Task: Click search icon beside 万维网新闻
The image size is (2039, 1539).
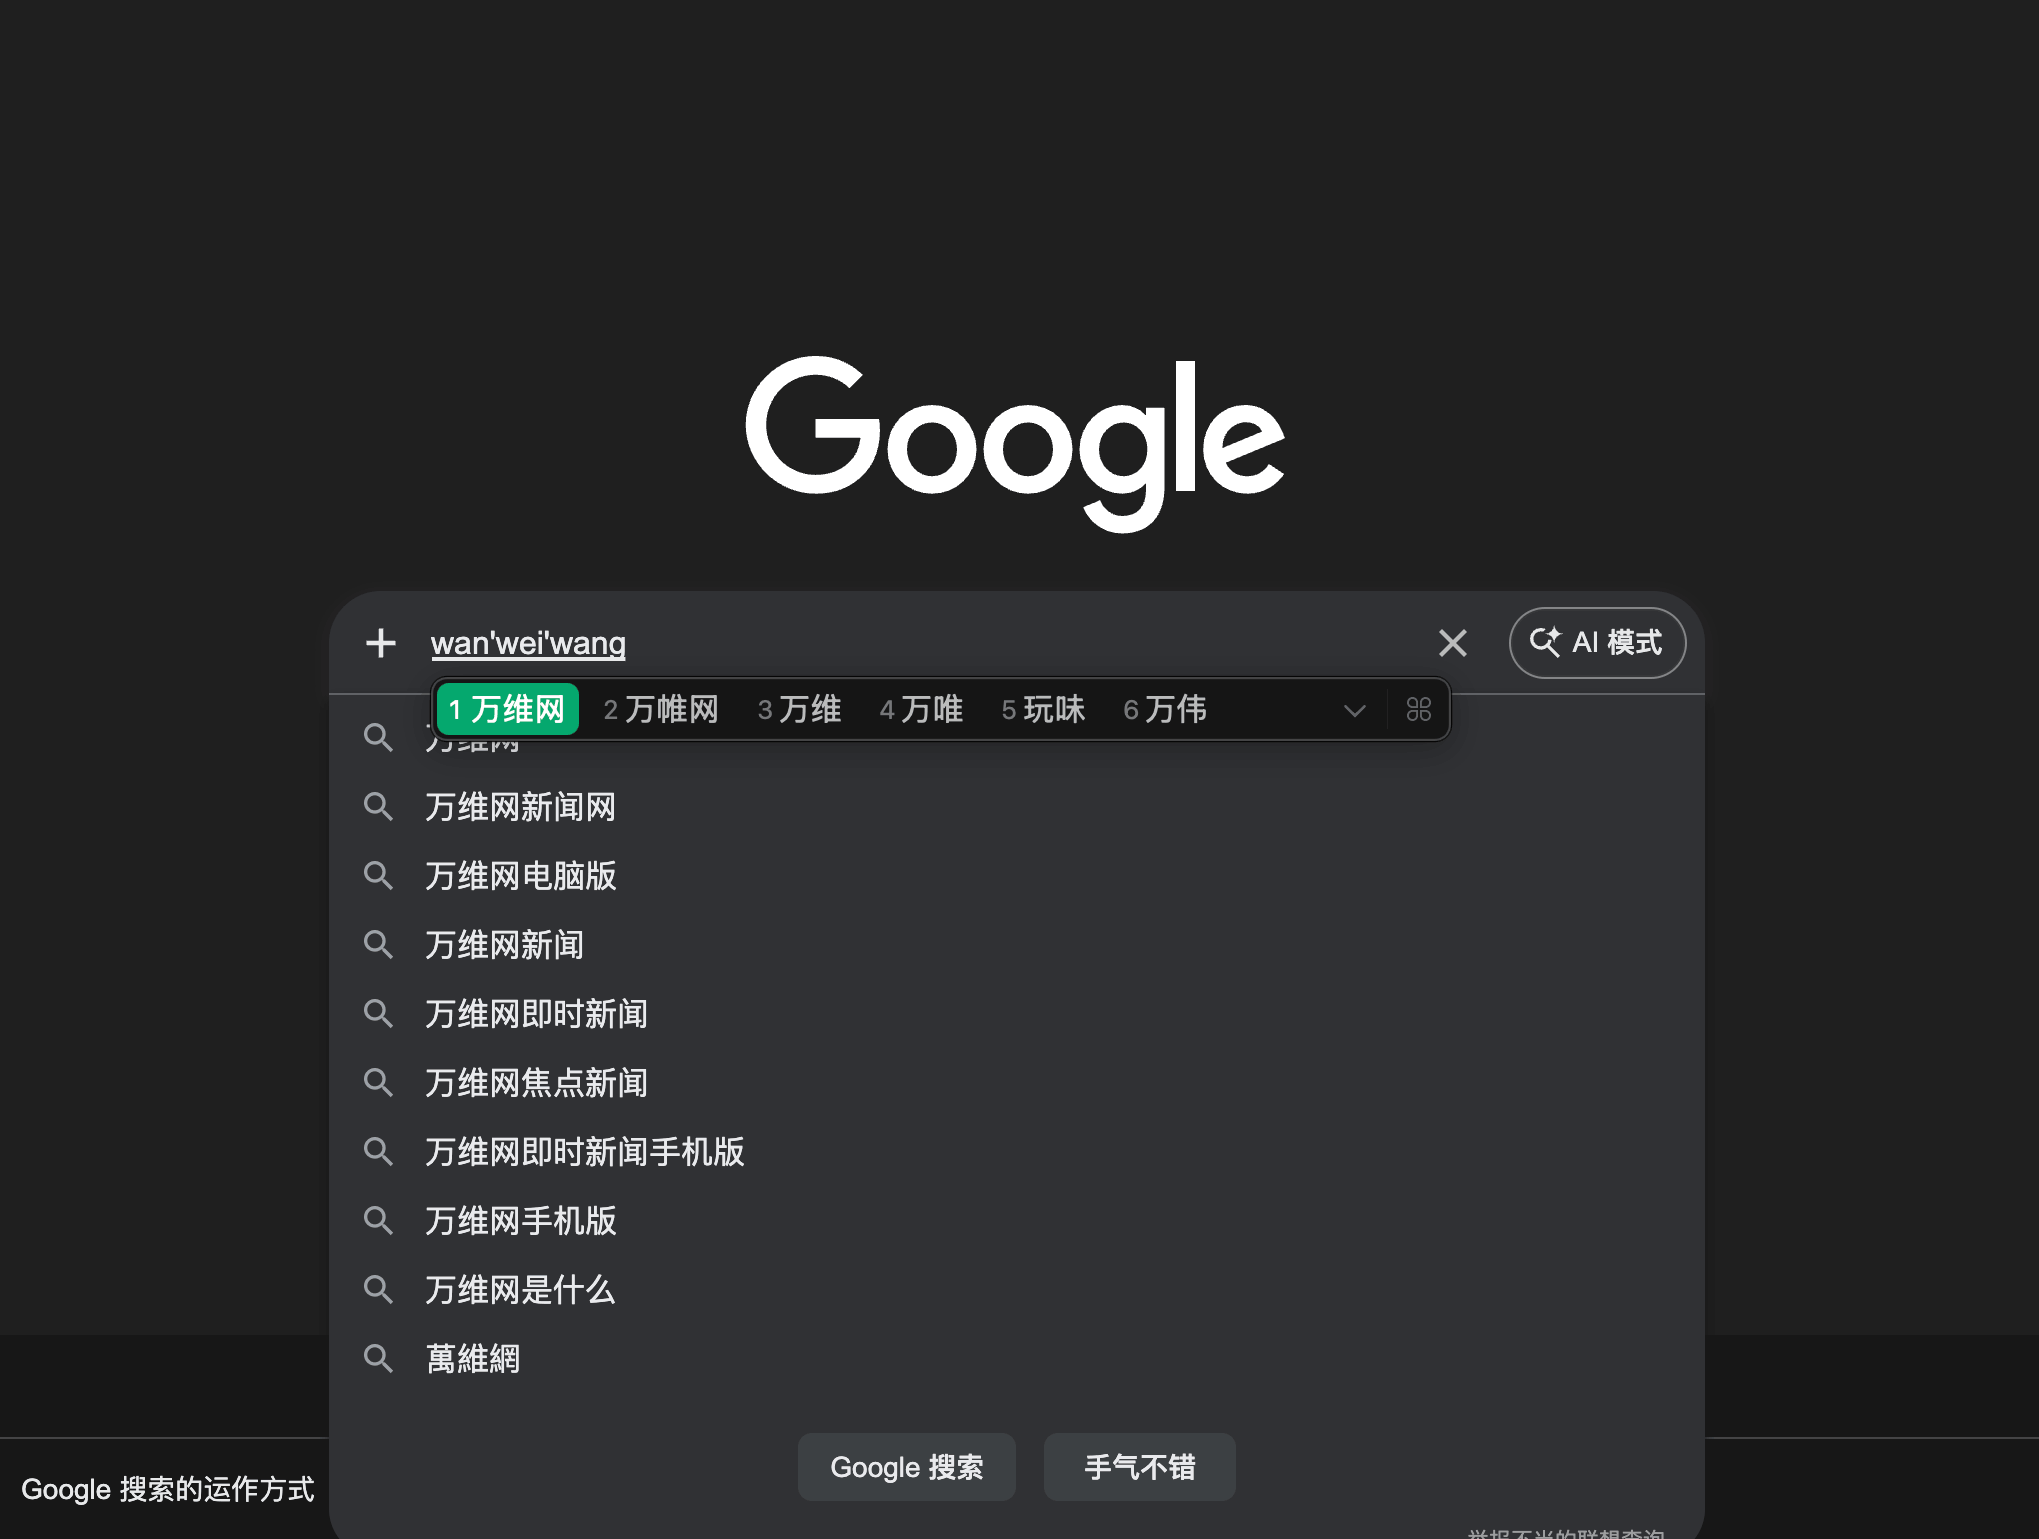Action: [x=378, y=945]
